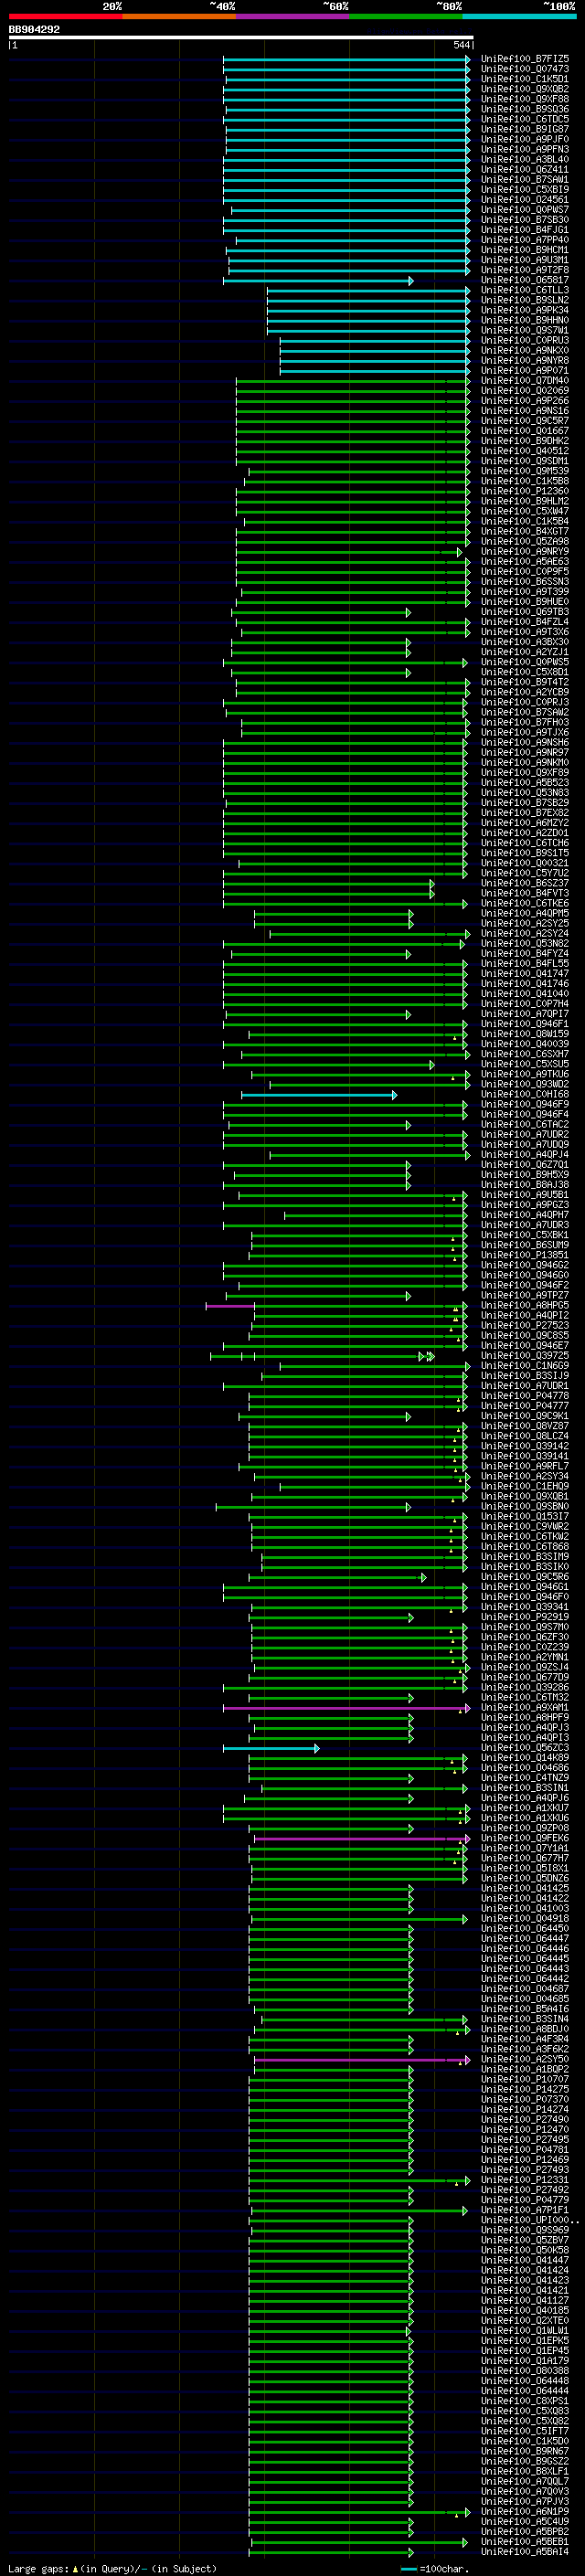Click the cyan alignment bar for UniRef100_C0HI68
The height and width of the screenshot is (2576, 585).
click(319, 1095)
